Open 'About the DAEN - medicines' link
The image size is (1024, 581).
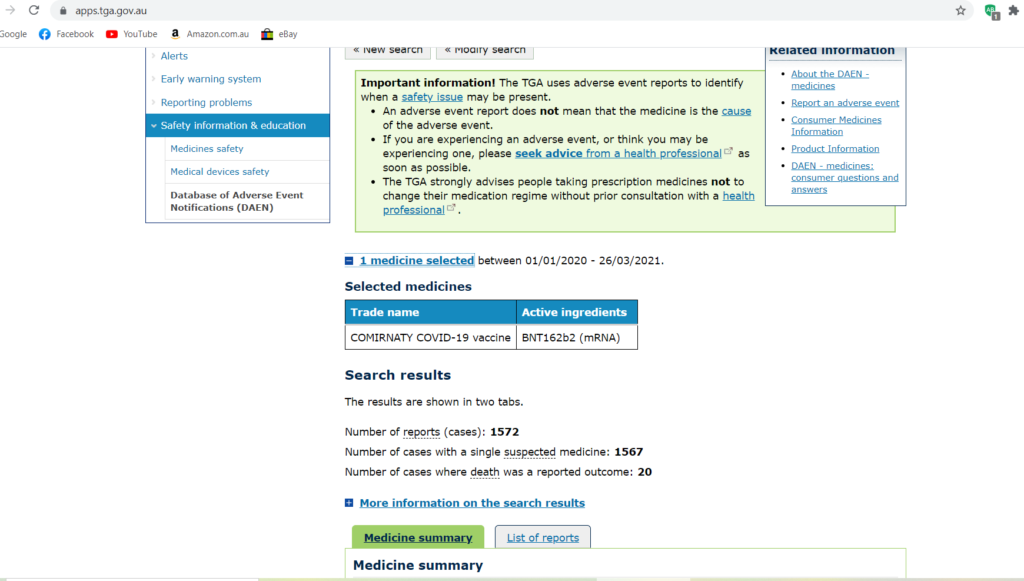[830, 80]
